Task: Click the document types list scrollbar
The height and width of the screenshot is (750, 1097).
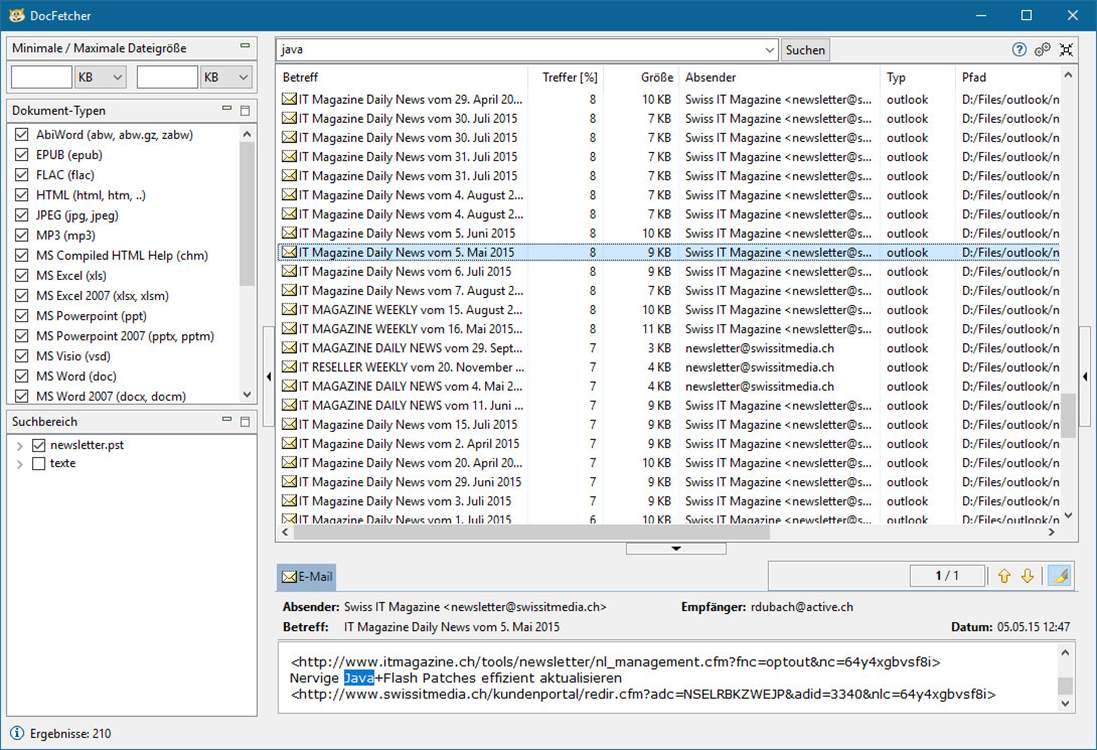Action: (246, 213)
